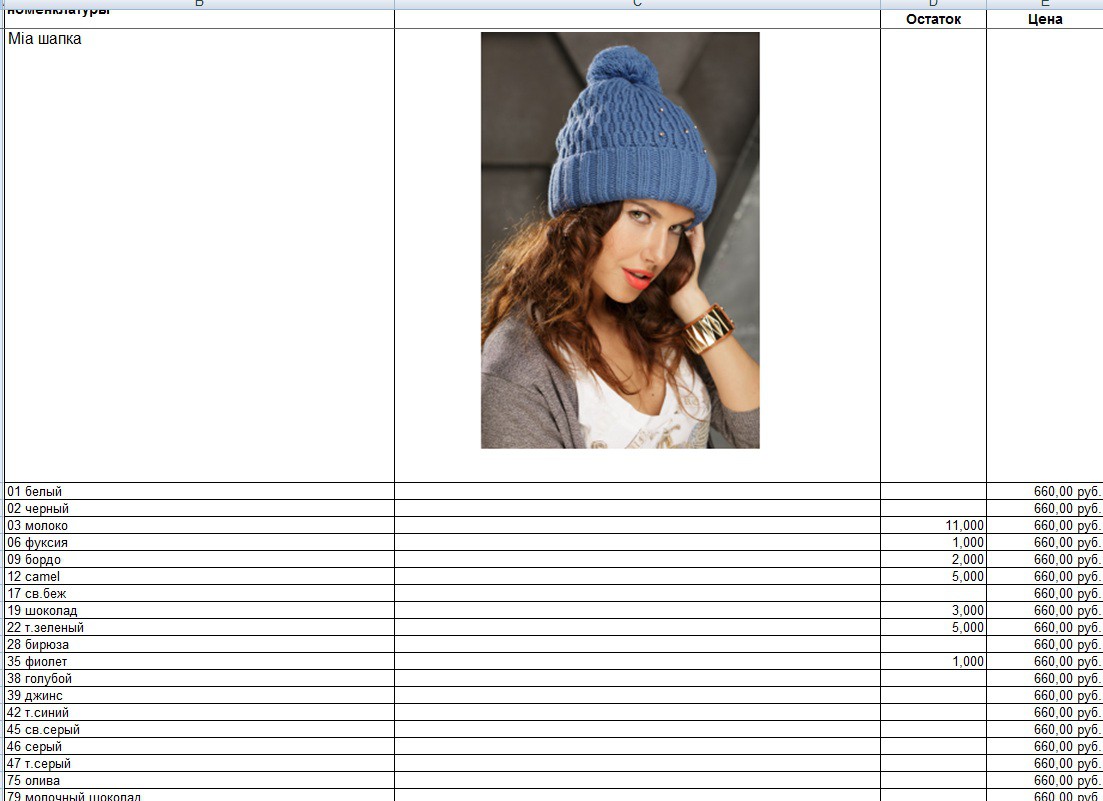Click the 660,00 руб. price for 28 бирюза
Screen dimensions: 1103x801
(1067, 645)
